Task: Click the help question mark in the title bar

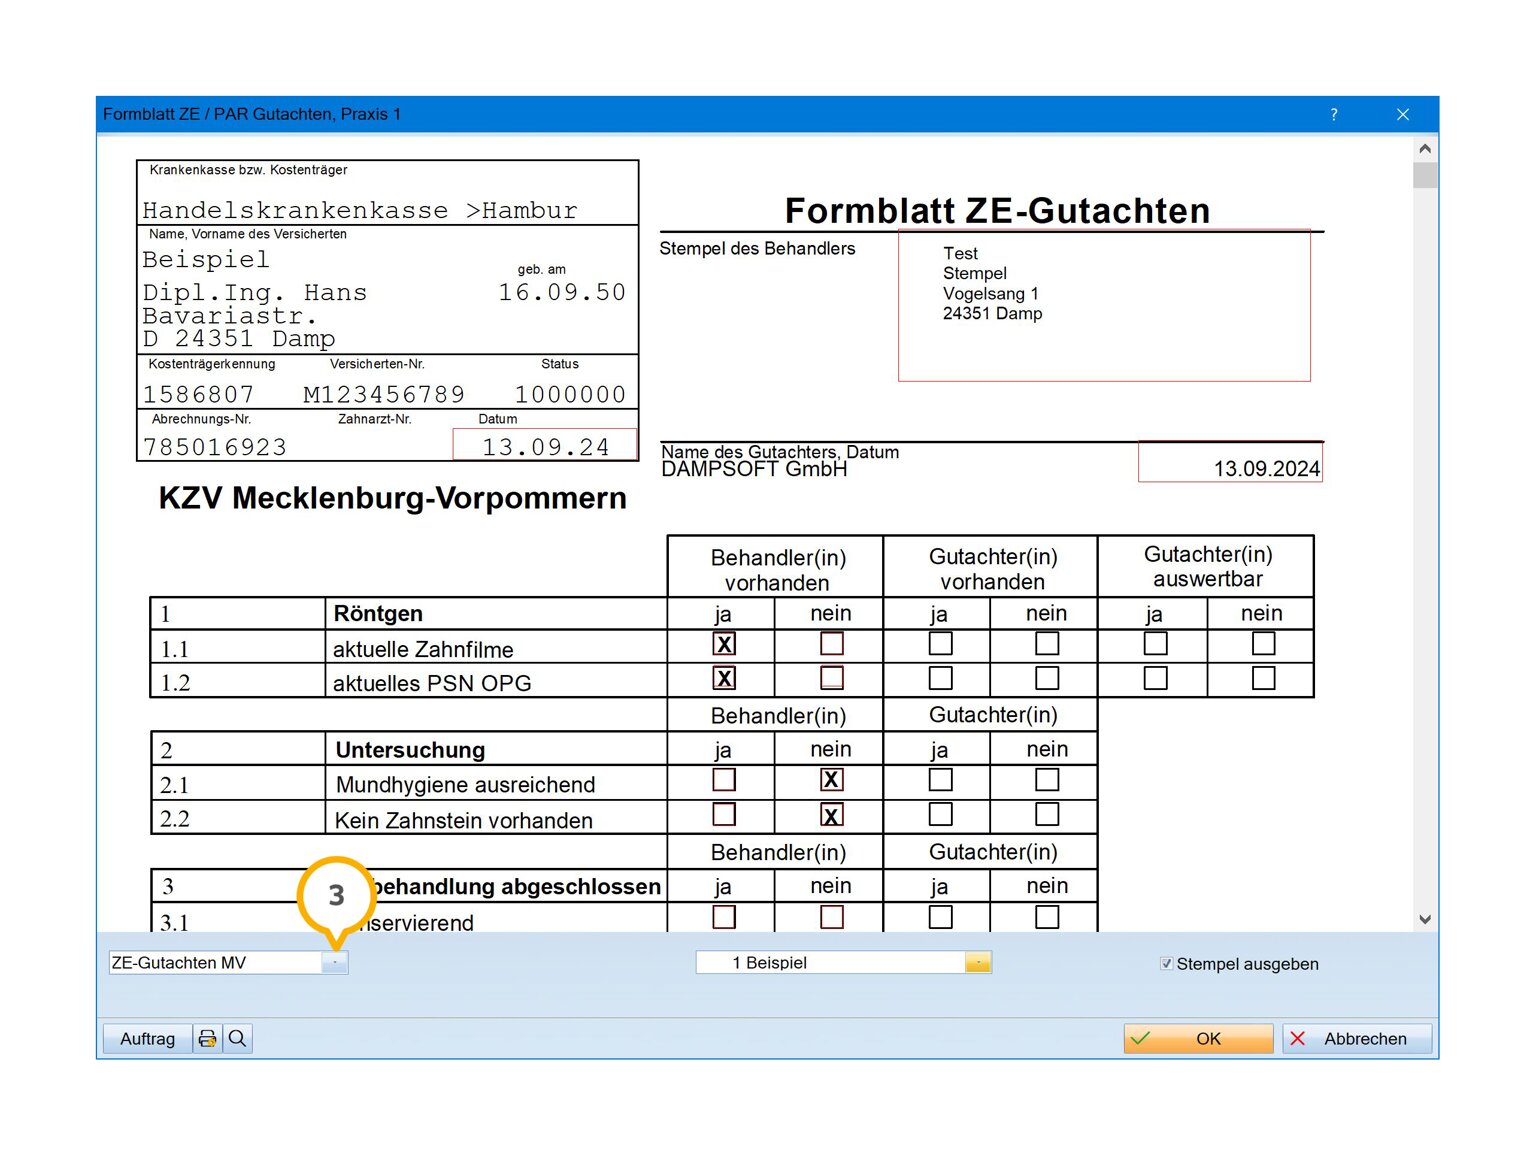Action: [1333, 115]
